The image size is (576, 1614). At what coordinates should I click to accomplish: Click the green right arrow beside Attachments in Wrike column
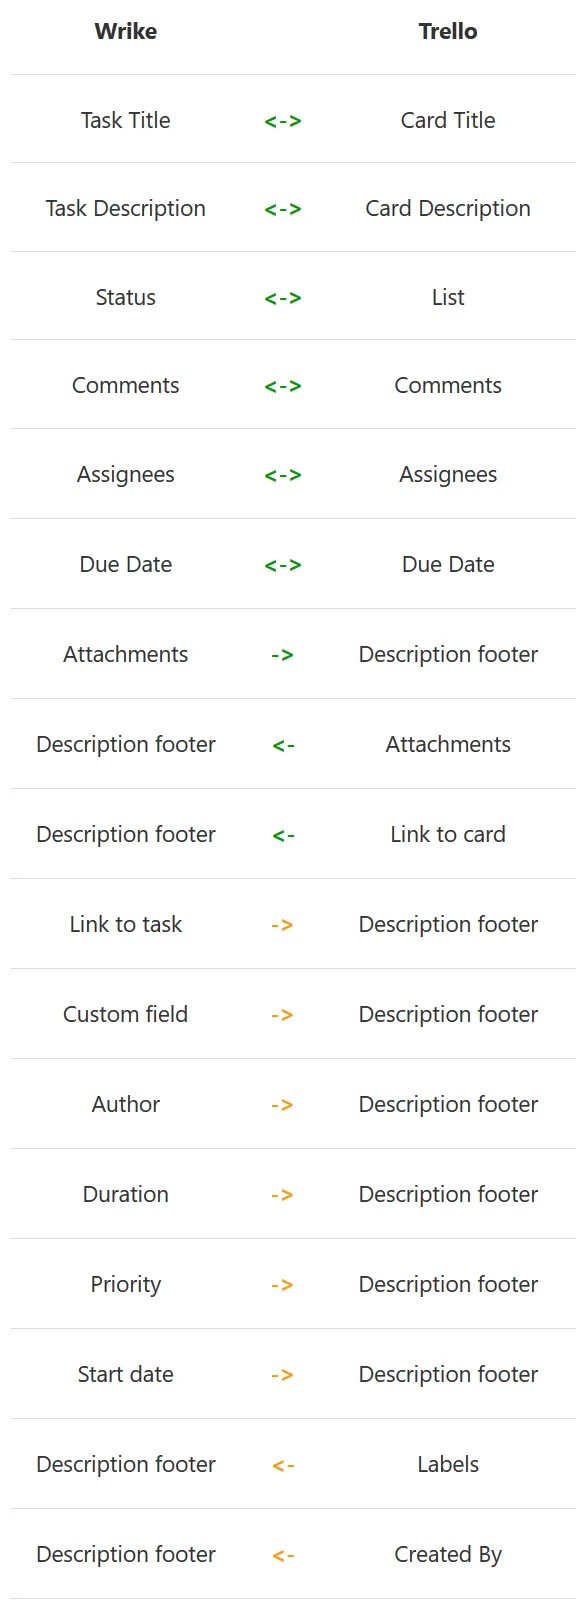(282, 655)
